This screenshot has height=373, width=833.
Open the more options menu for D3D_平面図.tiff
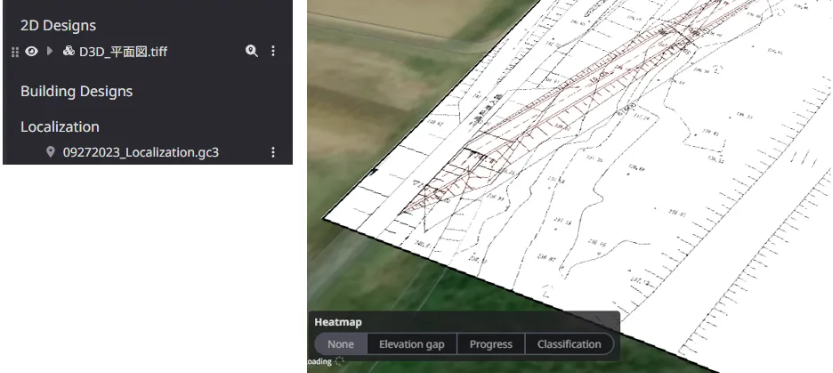273,51
